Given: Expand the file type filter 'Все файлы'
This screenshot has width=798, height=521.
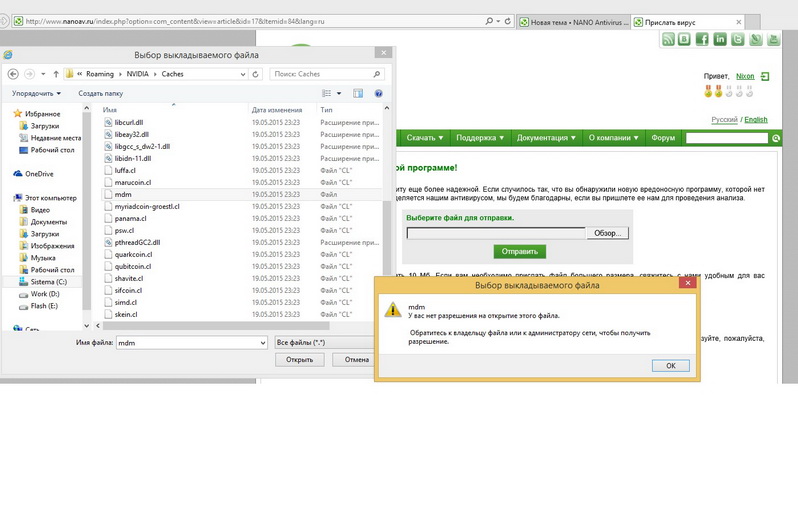Looking at the screenshot, I should coord(324,342).
